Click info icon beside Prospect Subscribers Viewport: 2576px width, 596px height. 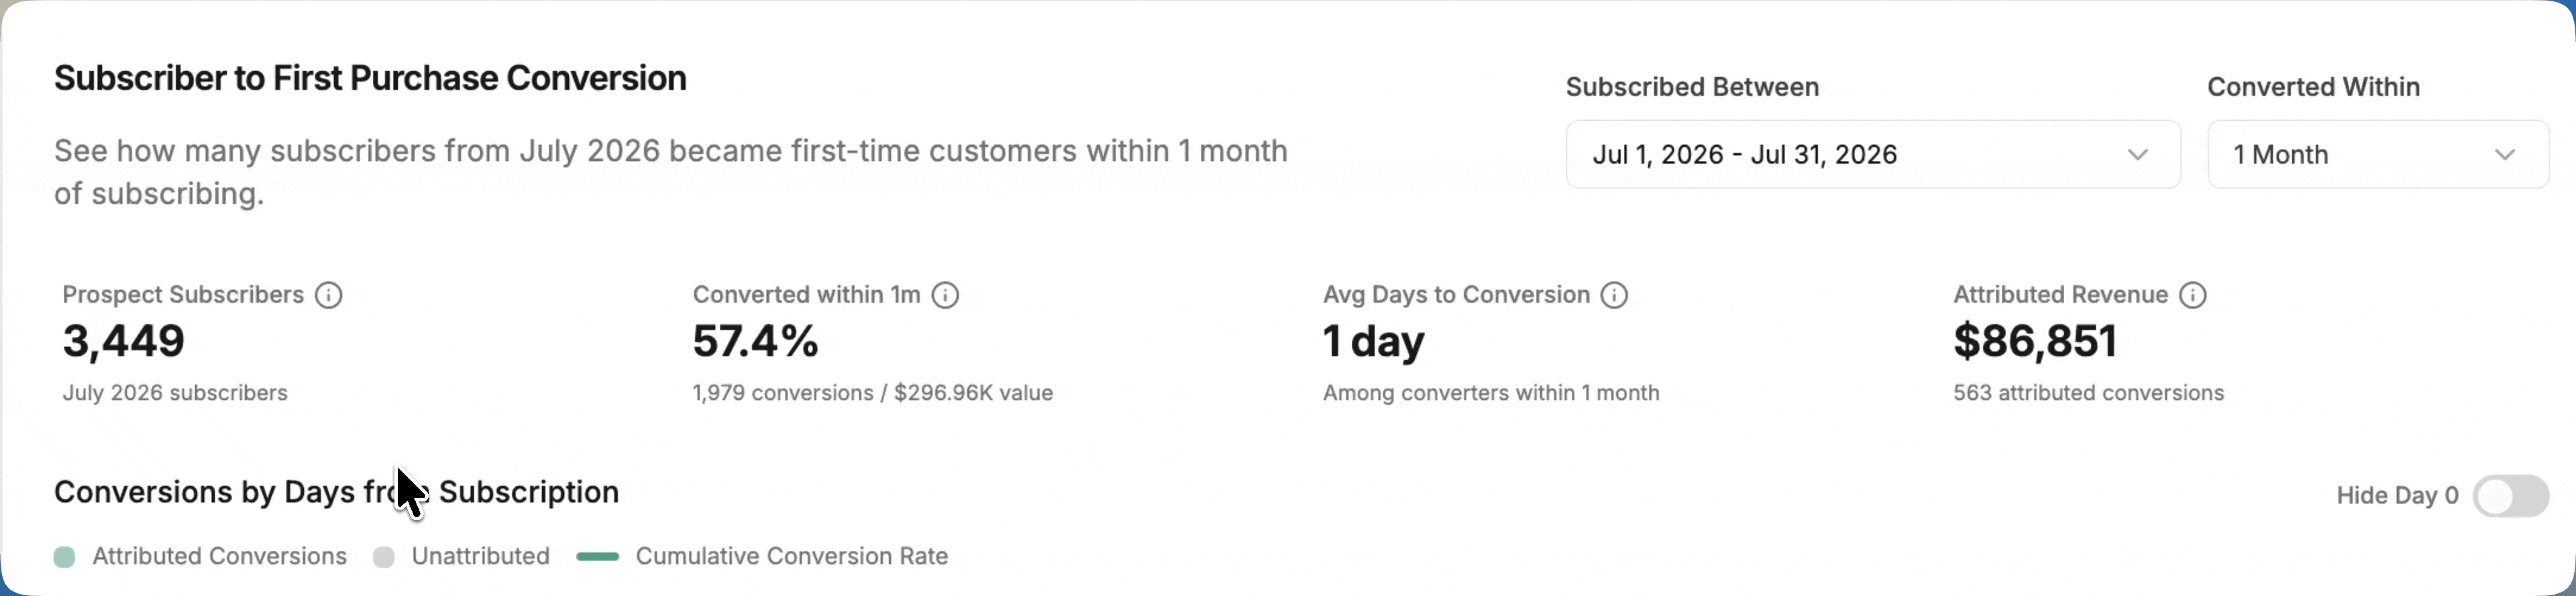329,295
